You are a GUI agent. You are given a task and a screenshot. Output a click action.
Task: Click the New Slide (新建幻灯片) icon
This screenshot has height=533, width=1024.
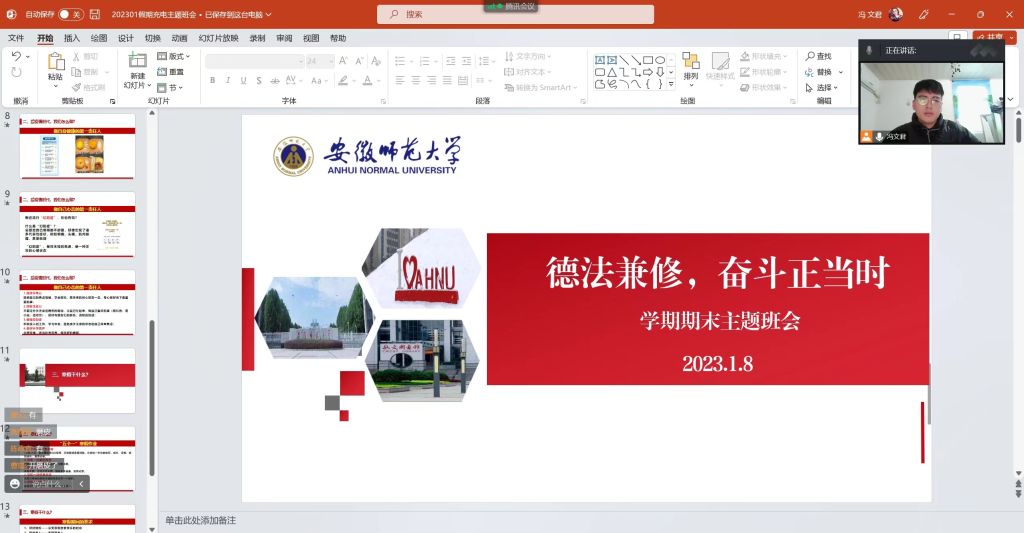[x=137, y=62]
